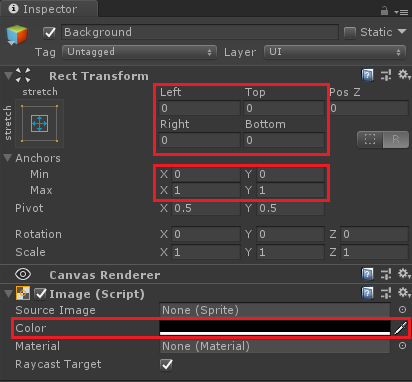Click Anchors Max Y field
The image size is (412, 382).
pyautogui.click(x=290, y=190)
